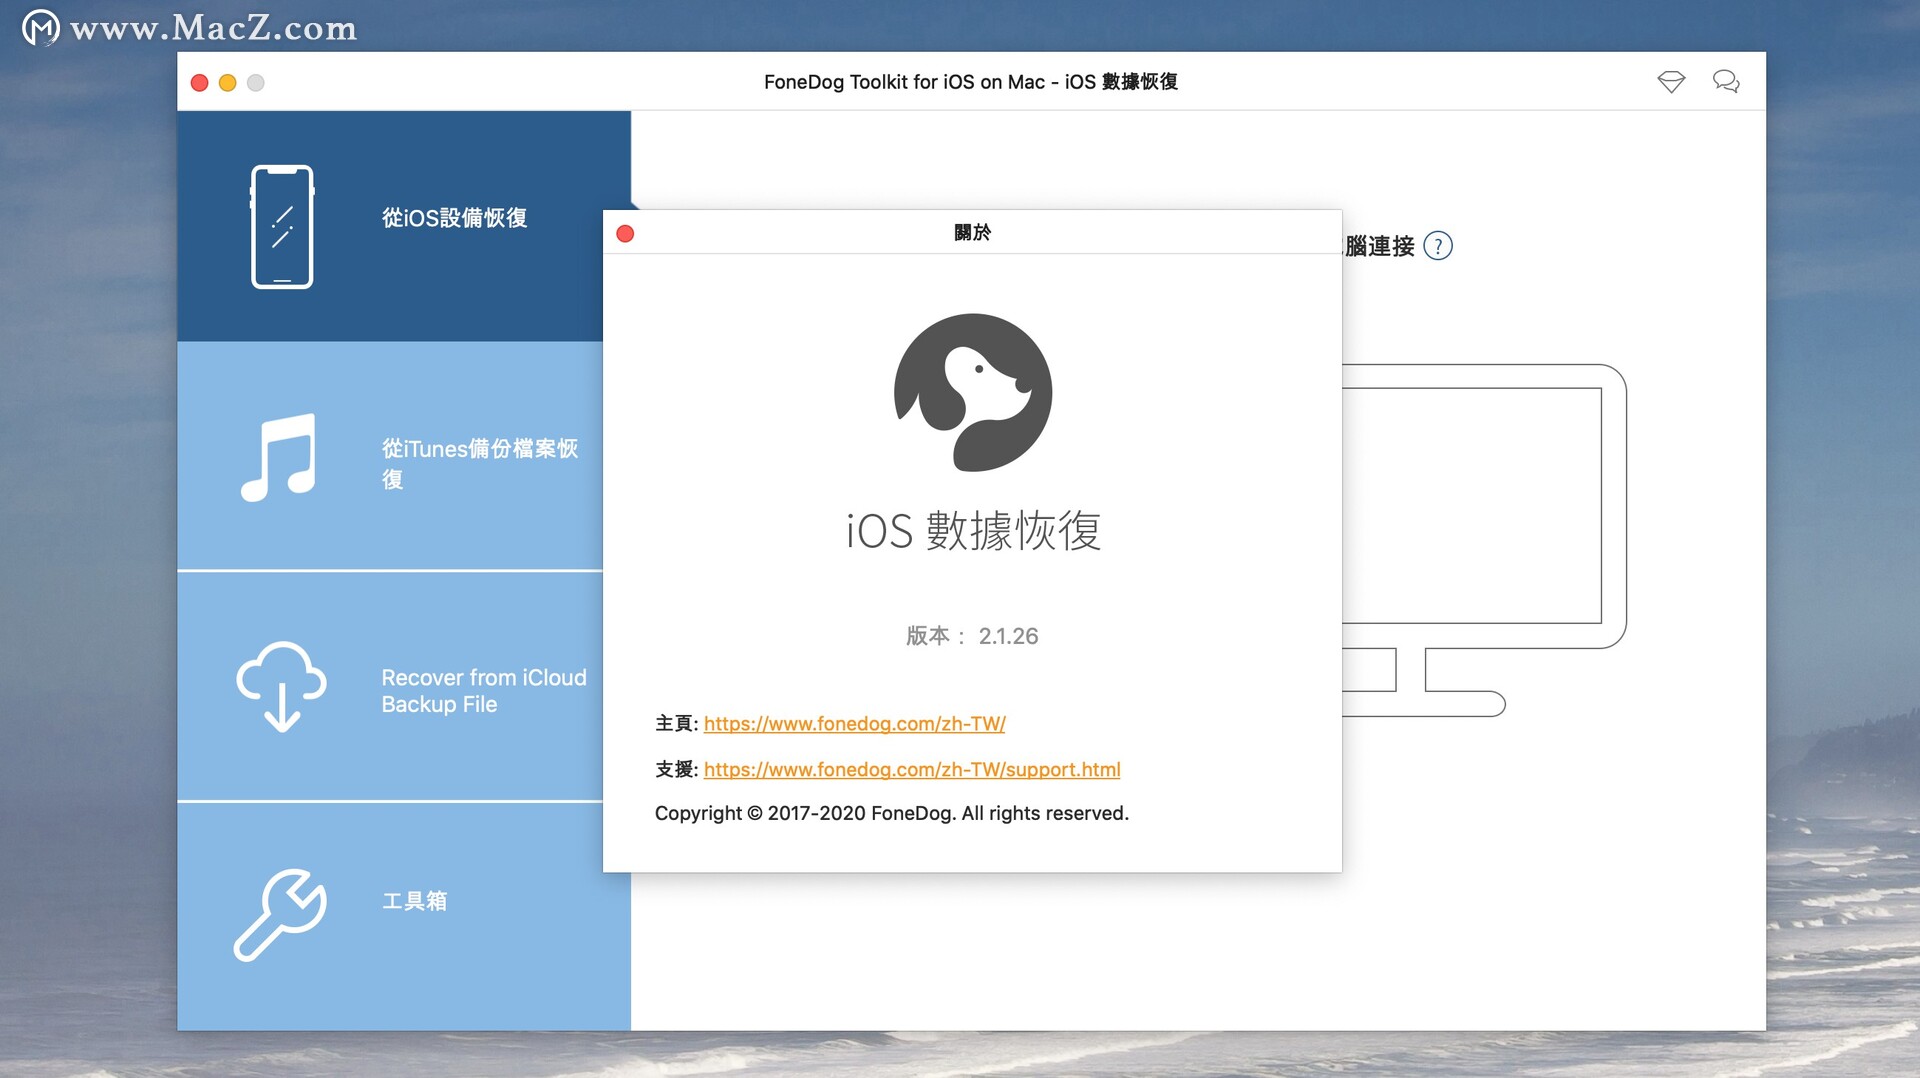1920x1078 pixels.
Task: Open the diamond premium icon in title bar
Action: tap(1671, 82)
